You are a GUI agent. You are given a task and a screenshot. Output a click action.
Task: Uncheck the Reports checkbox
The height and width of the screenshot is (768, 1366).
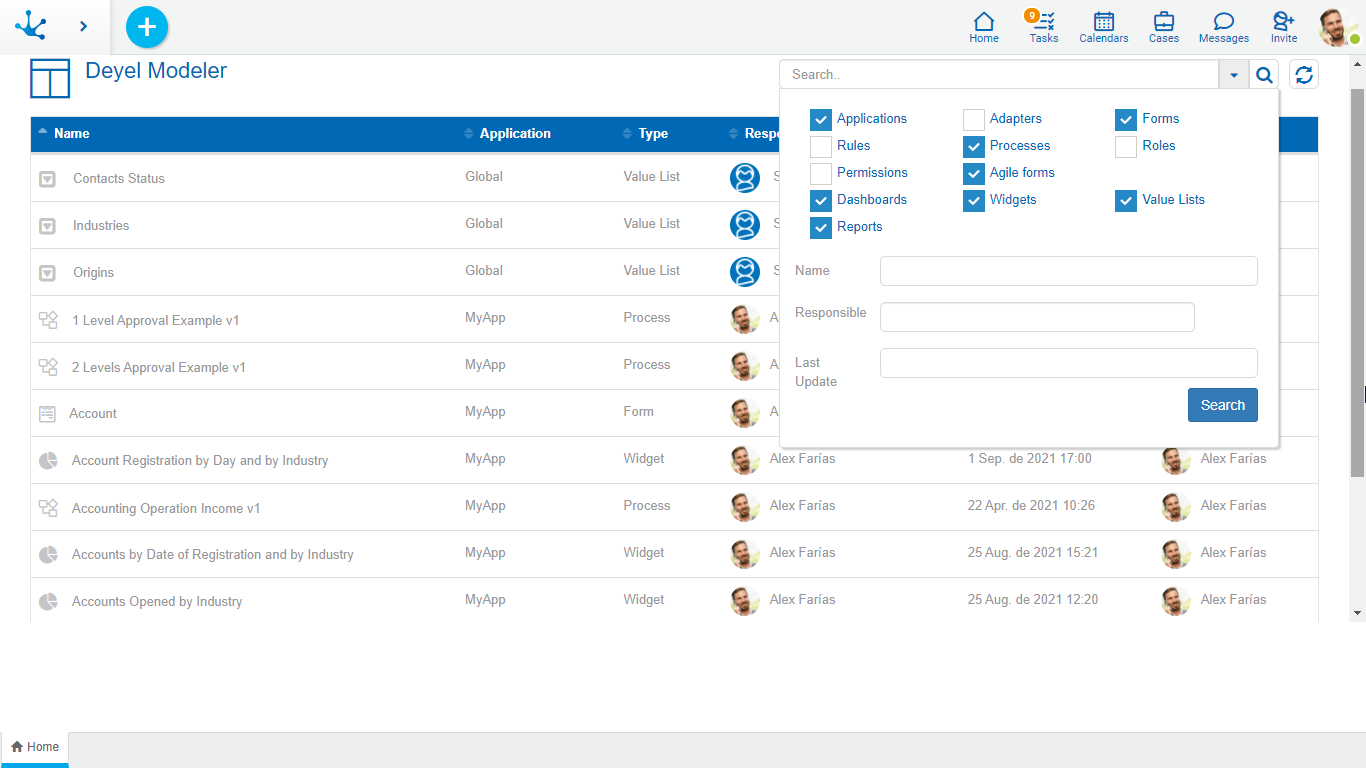(x=821, y=228)
